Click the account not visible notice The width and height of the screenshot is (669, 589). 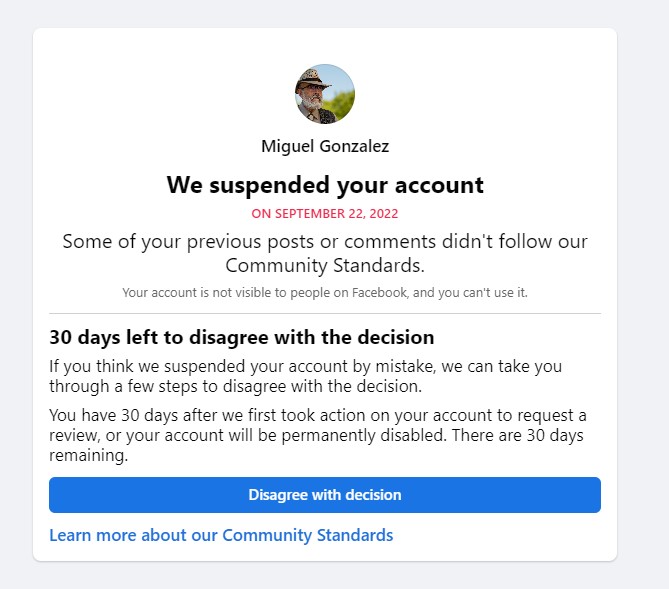click(x=325, y=292)
